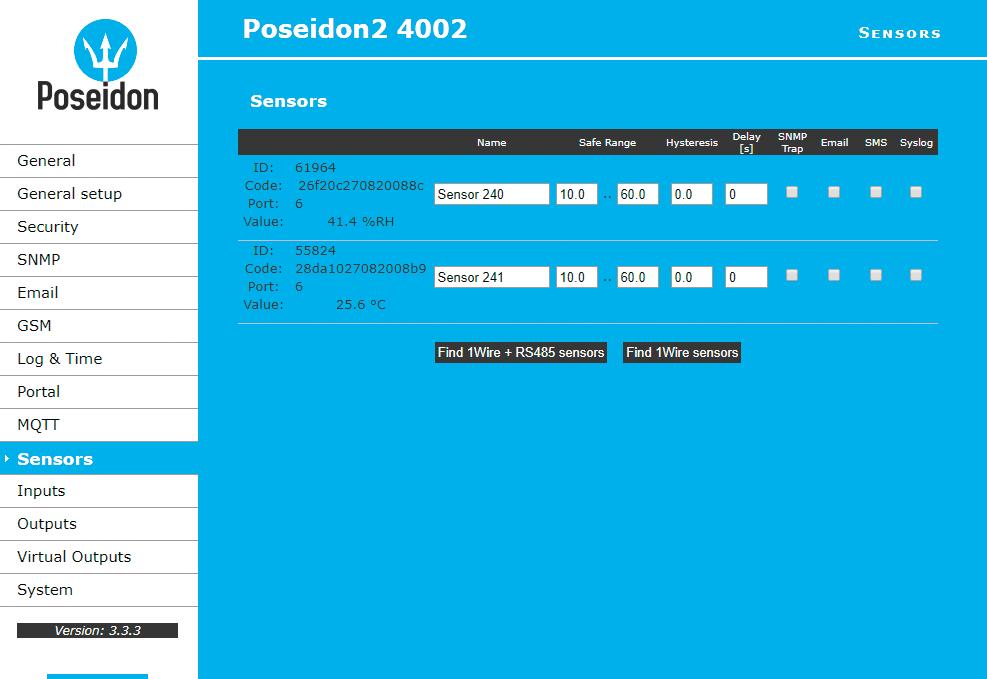Click Find 1Wire + RS485 sensors button
This screenshot has height=679, width=987.
pos(521,352)
